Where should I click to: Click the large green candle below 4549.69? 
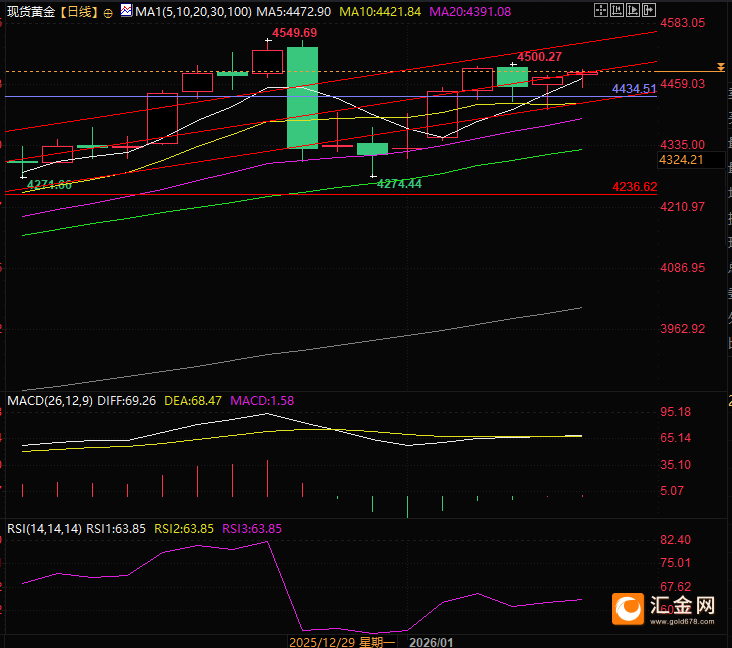[303, 98]
